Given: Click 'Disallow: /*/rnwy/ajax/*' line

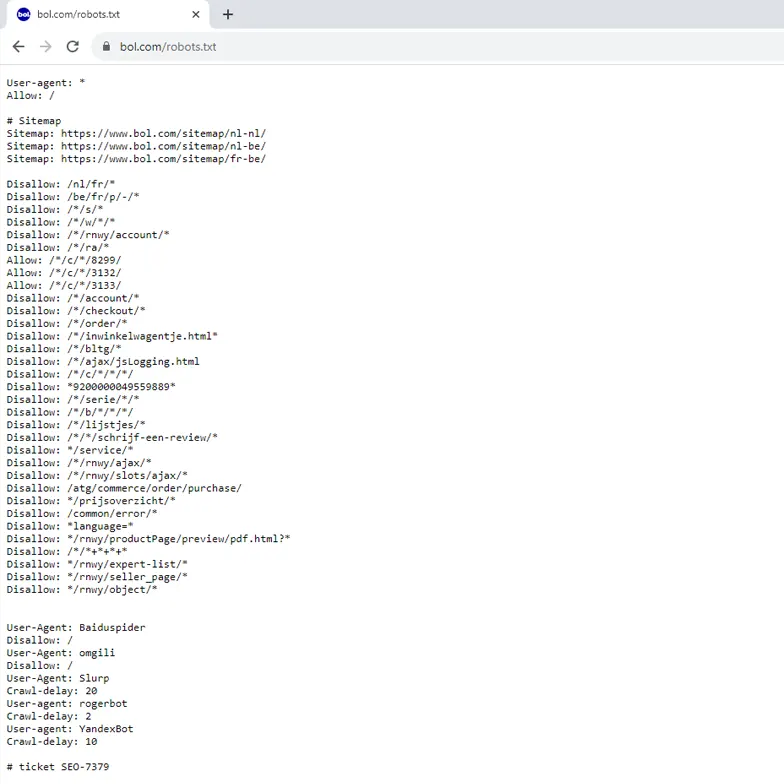Looking at the screenshot, I should point(78,462).
